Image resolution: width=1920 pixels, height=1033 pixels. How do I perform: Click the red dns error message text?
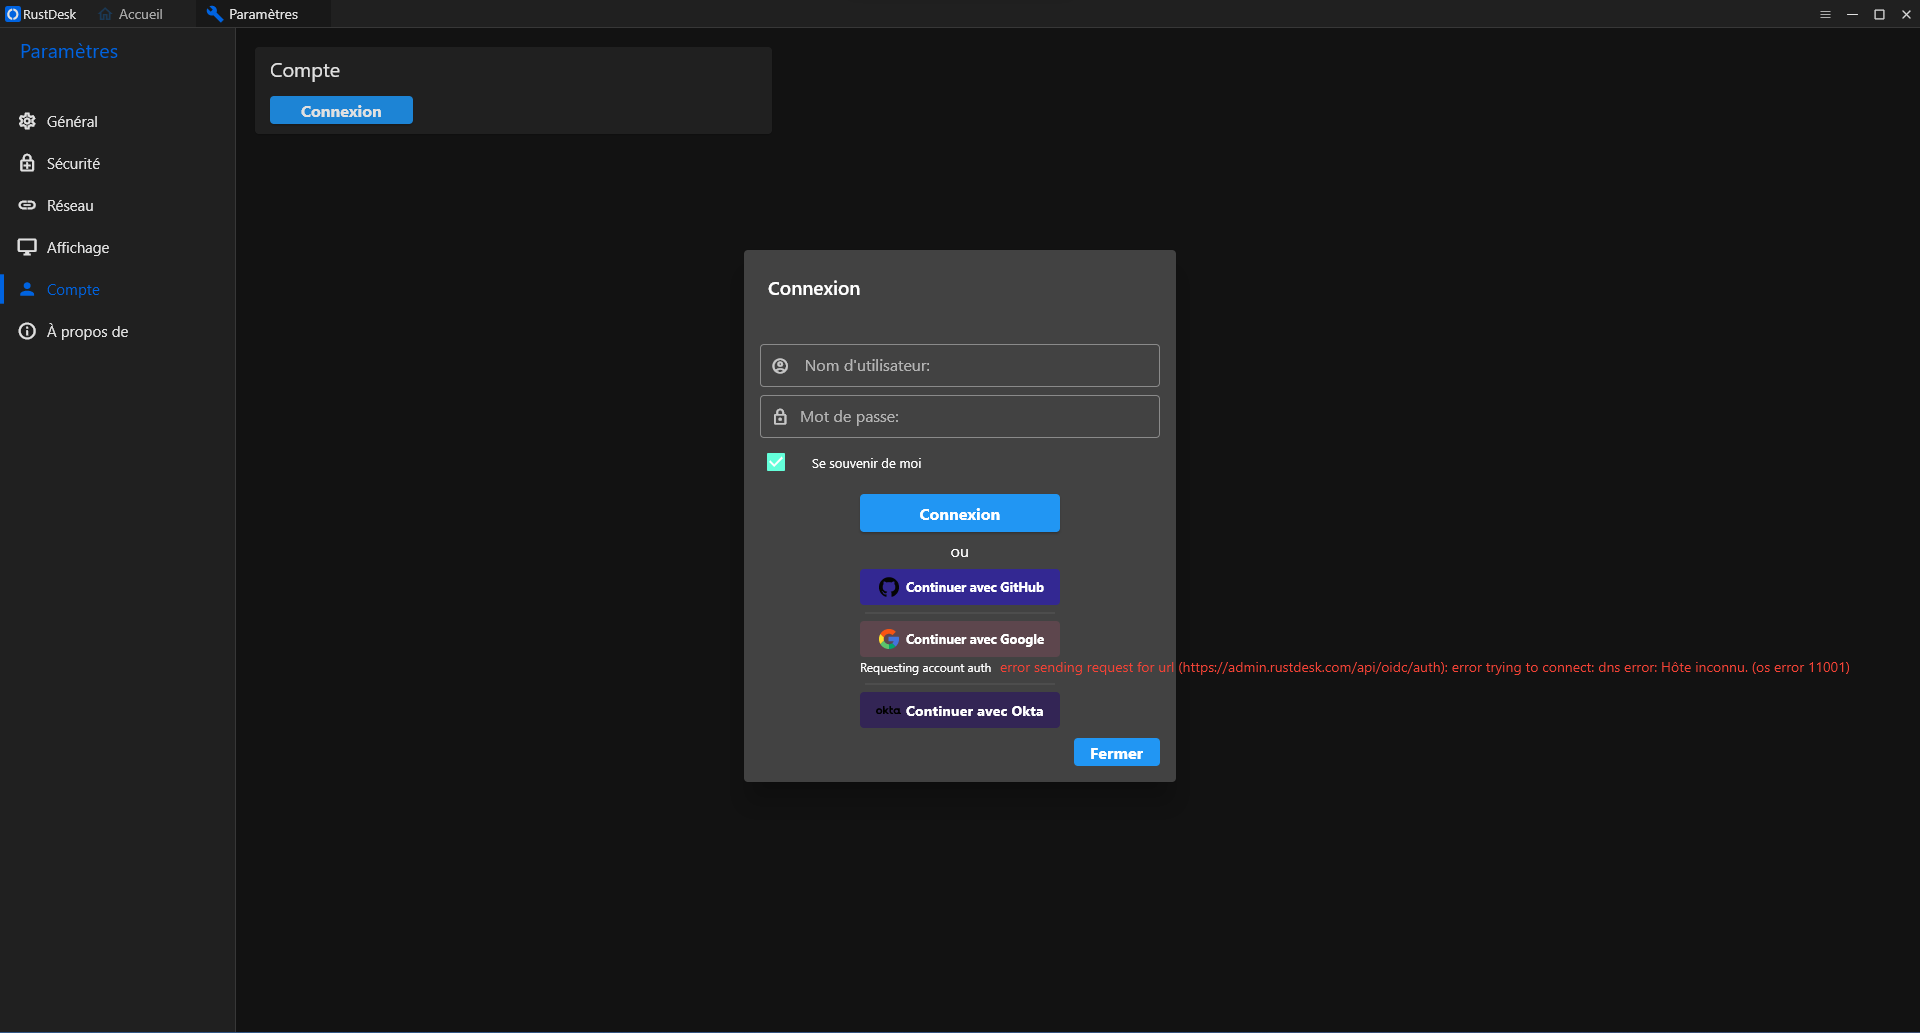click(x=1424, y=667)
